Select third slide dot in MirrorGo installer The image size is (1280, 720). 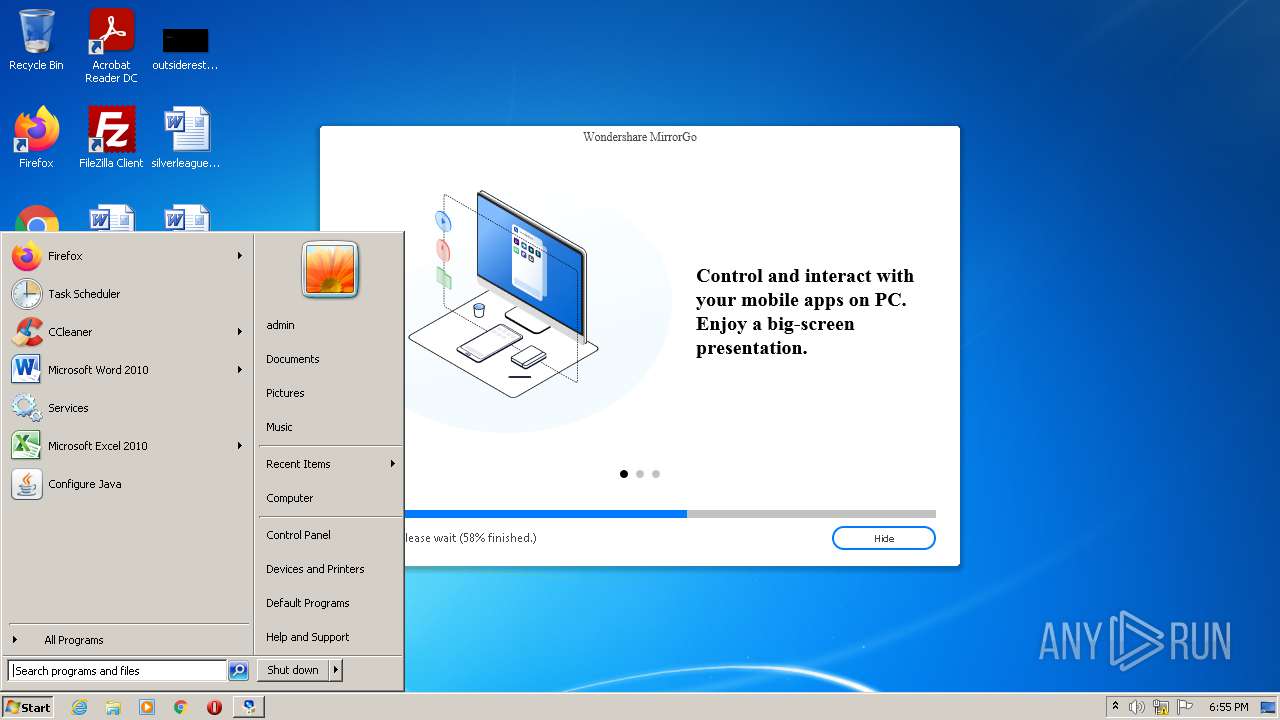pyautogui.click(x=656, y=474)
